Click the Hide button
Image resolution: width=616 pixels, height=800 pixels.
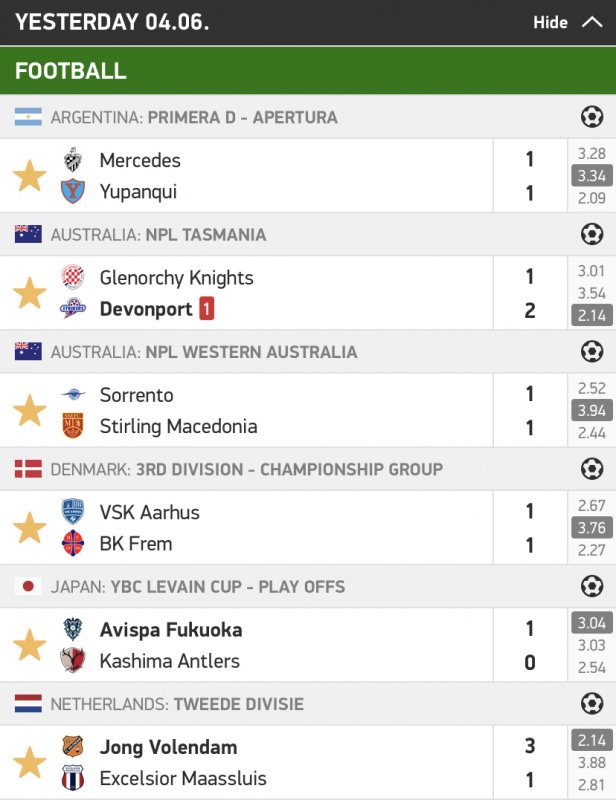pyautogui.click(x=550, y=22)
